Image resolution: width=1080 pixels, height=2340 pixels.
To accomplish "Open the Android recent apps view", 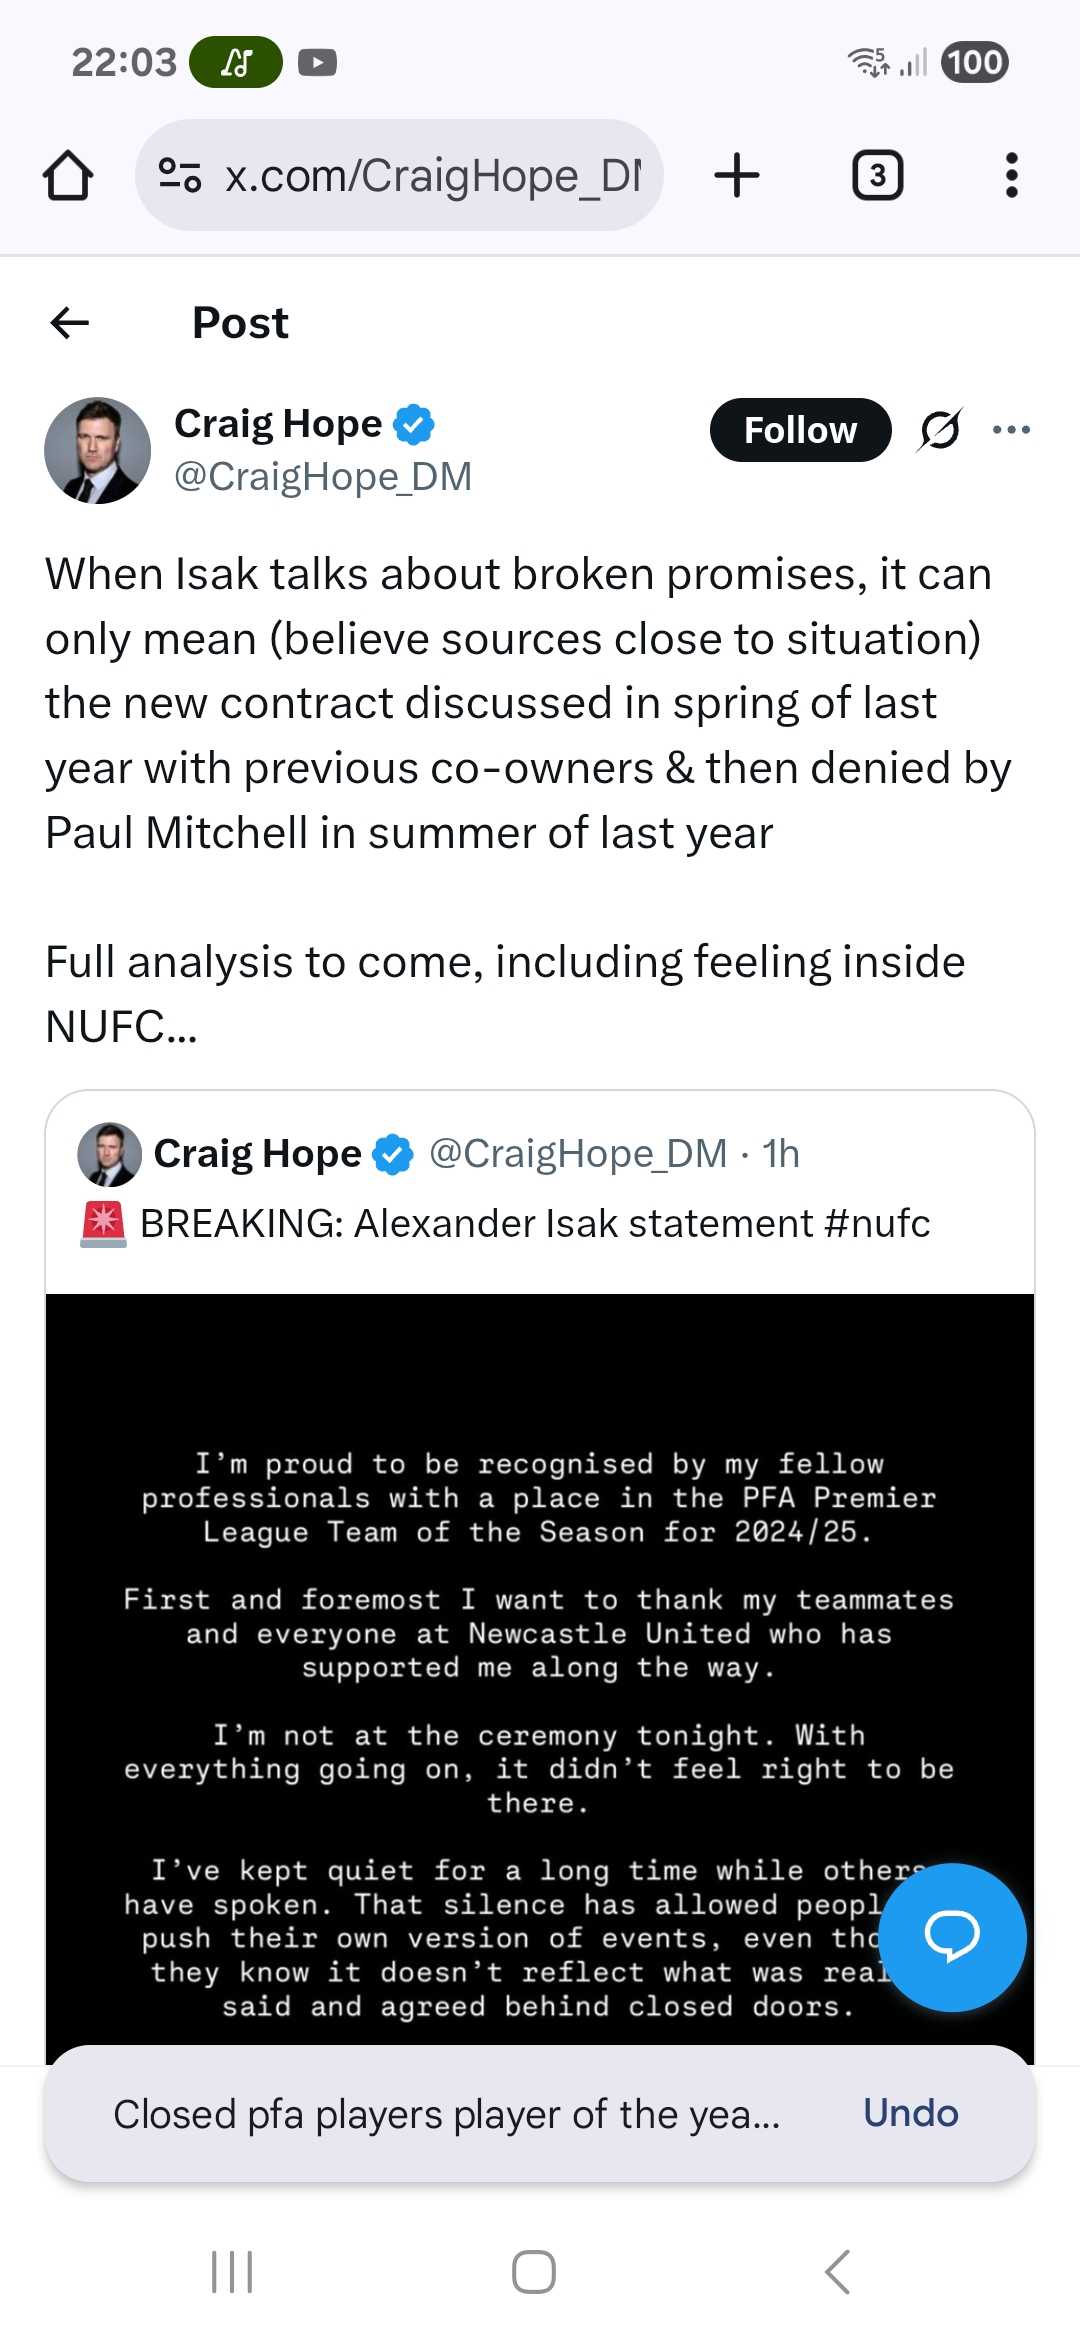I will (232, 2271).
